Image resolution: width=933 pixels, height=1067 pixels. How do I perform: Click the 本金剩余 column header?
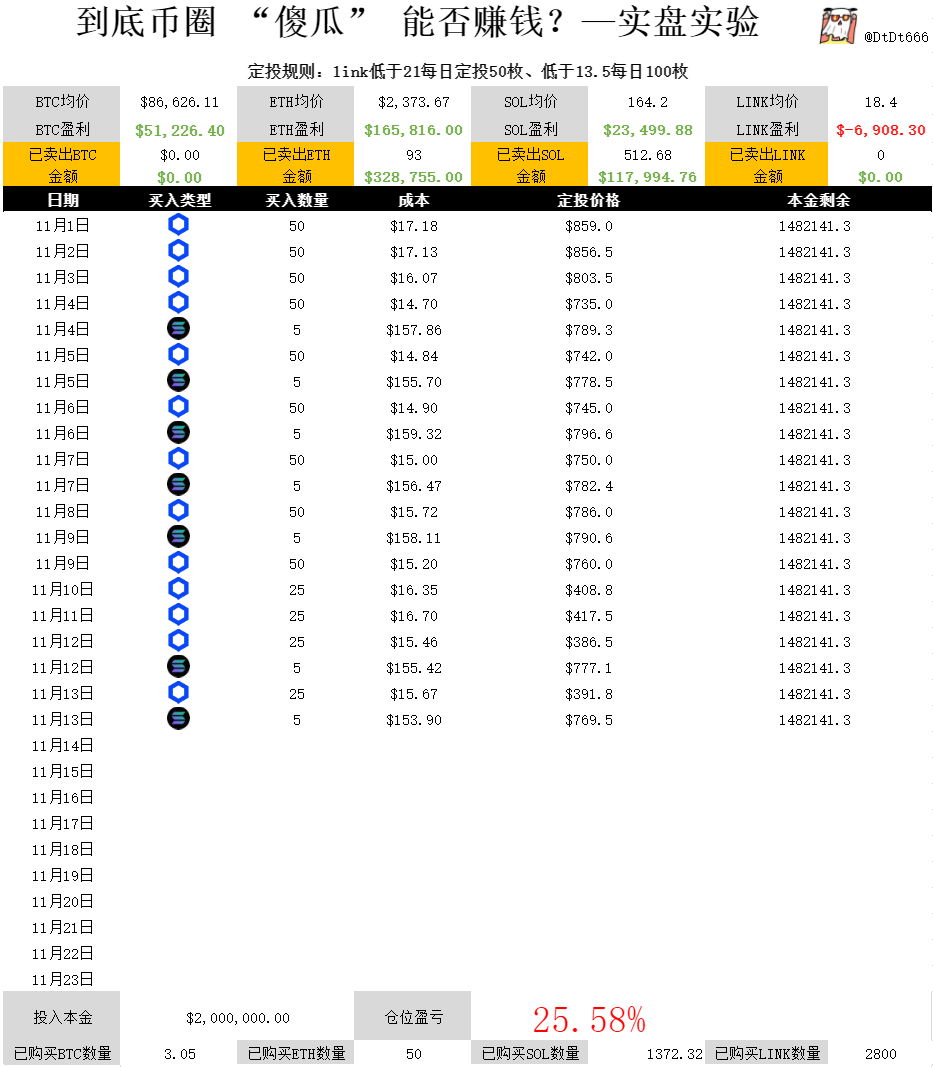(x=819, y=200)
